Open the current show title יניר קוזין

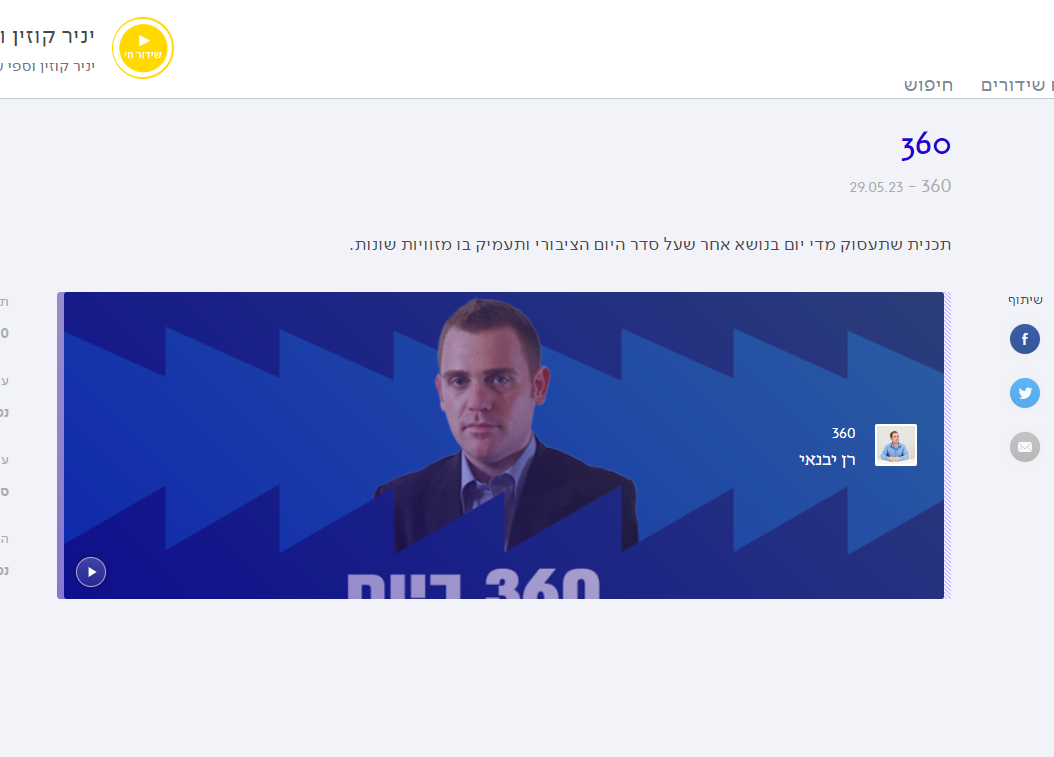tap(47, 36)
